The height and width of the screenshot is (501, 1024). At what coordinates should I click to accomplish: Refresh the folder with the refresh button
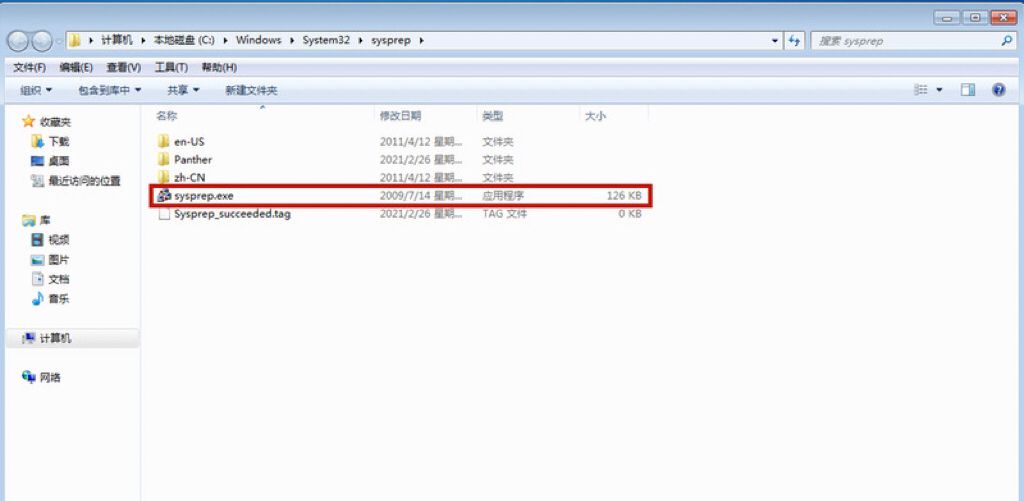pos(794,40)
